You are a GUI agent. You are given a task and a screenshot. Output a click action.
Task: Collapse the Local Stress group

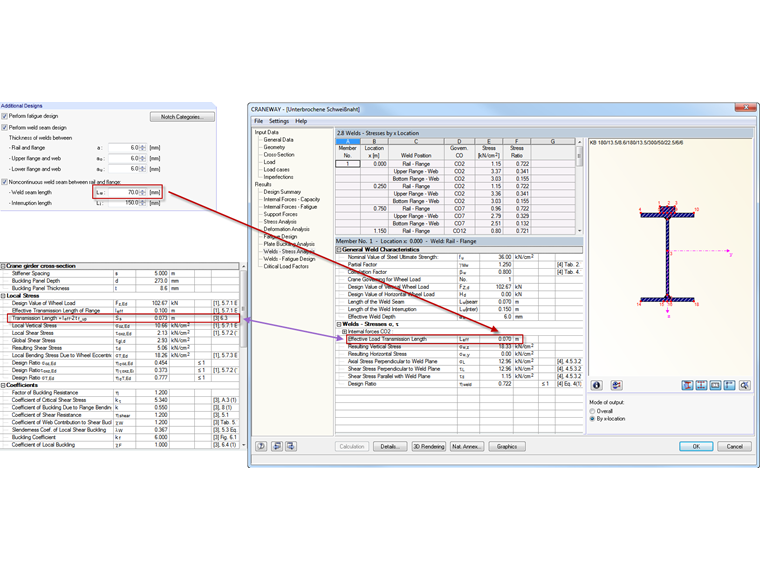[3, 296]
